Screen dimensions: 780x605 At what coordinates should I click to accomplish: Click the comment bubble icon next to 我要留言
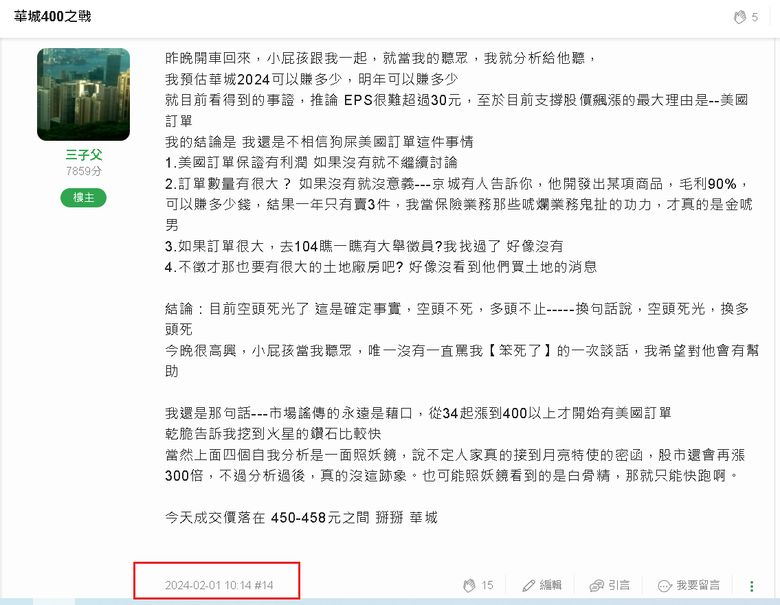665,586
